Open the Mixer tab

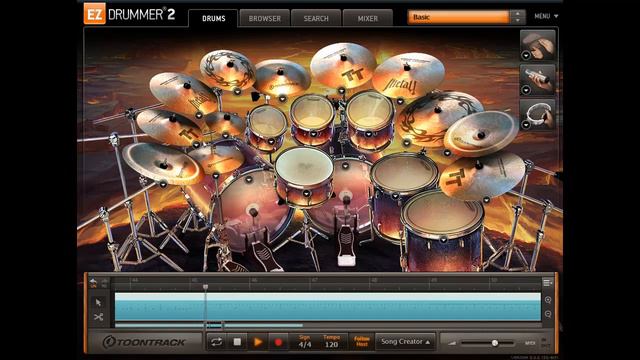point(368,18)
